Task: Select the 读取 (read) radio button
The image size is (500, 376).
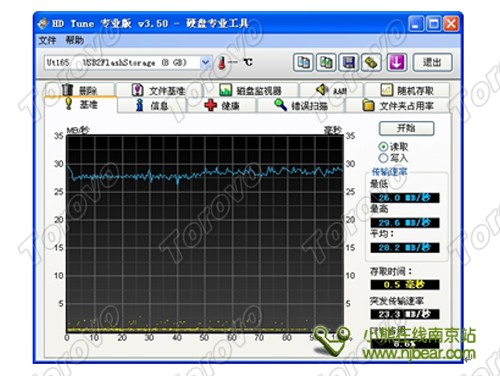Action: [x=383, y=147]
